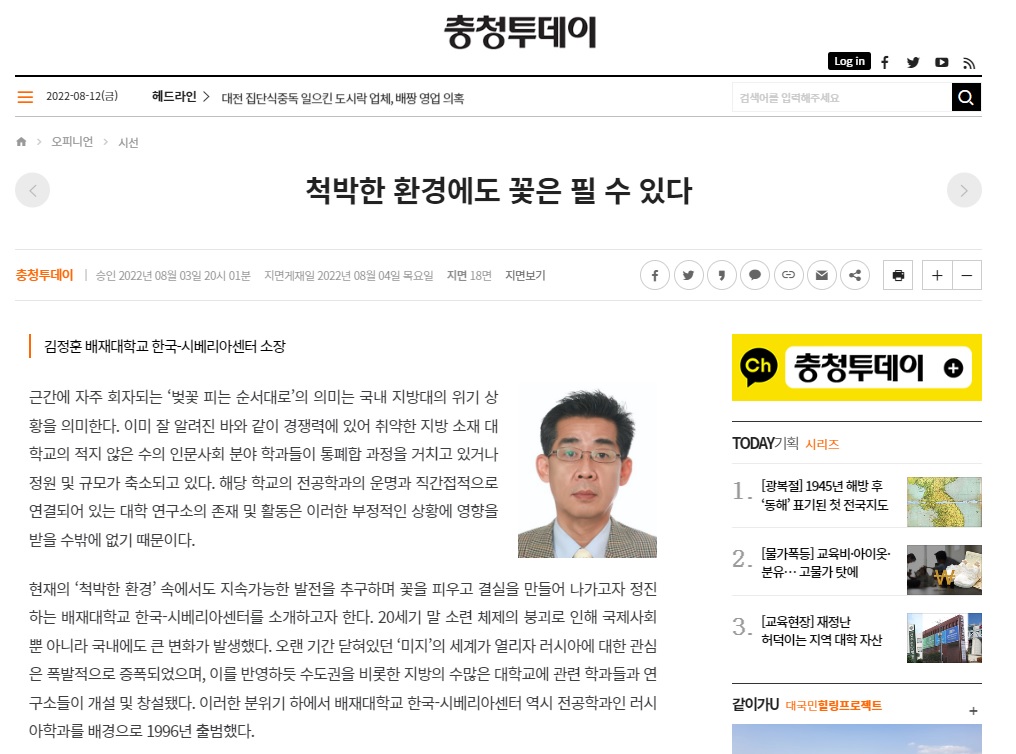Click article title 척박한 환경에도 꽃은 필 수 있다

coord(498,190)
